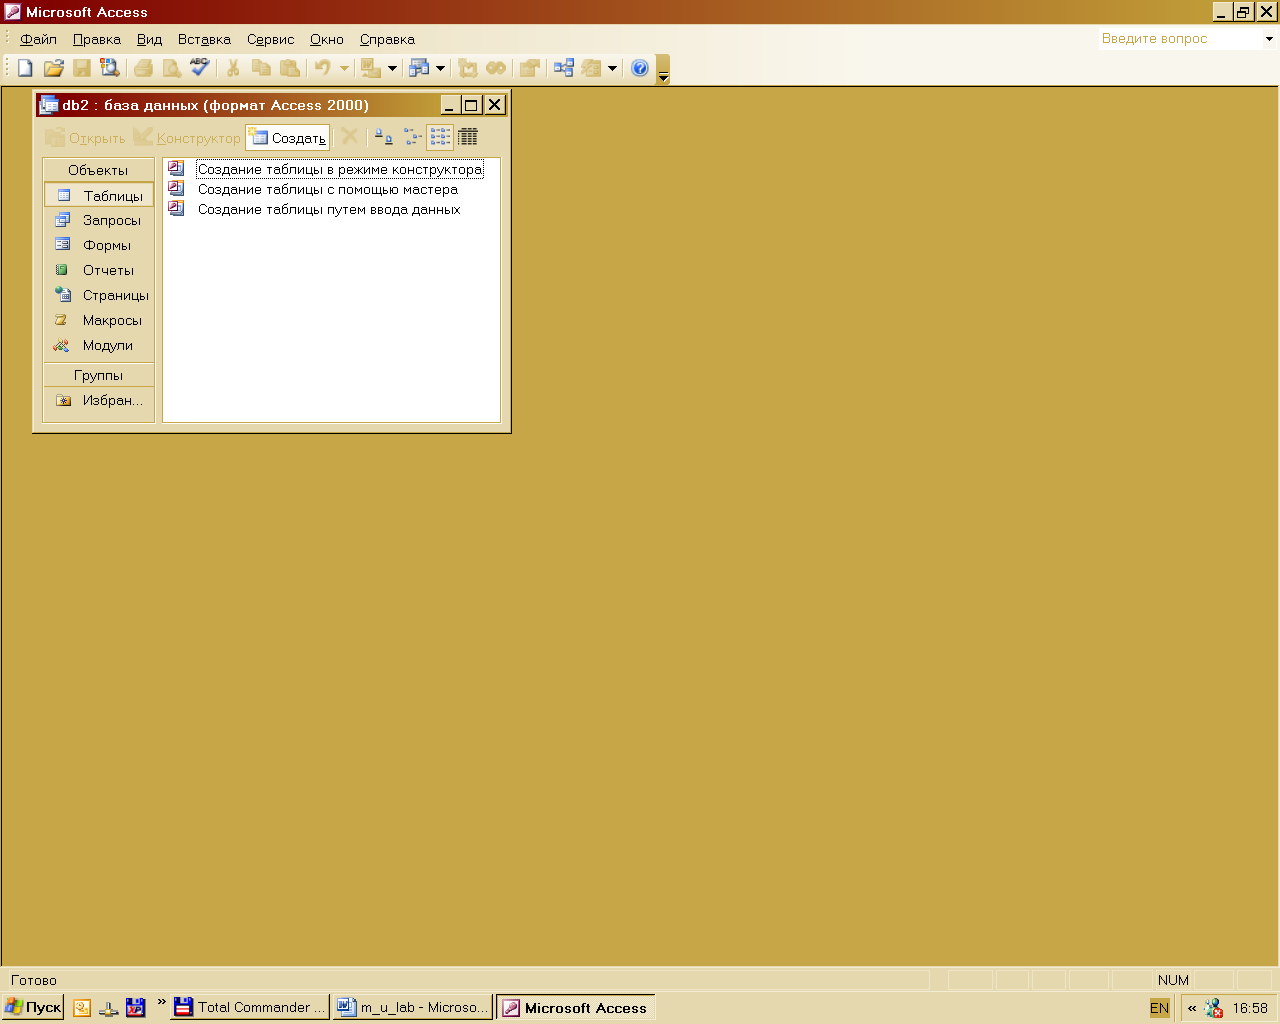Select Модули in Objects panel
The height and width of the screenshot is (1024, 1280).
click(99, 345)
